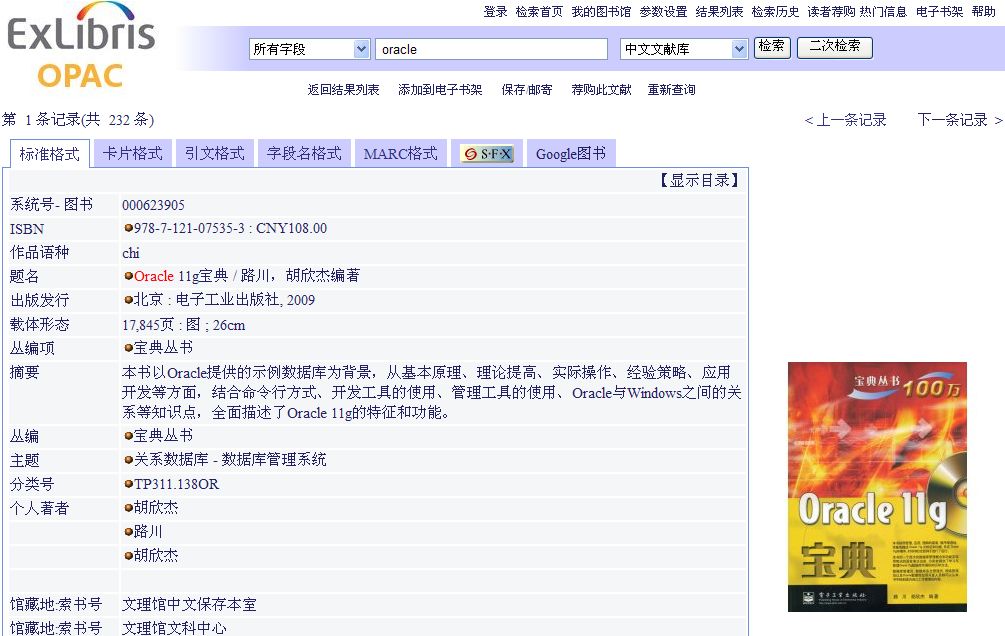Image resolution: width=1005 pixels, height=636 pixels.
Task: Click 荐购此文献 recommend purchase
Action: click(601, 90)
